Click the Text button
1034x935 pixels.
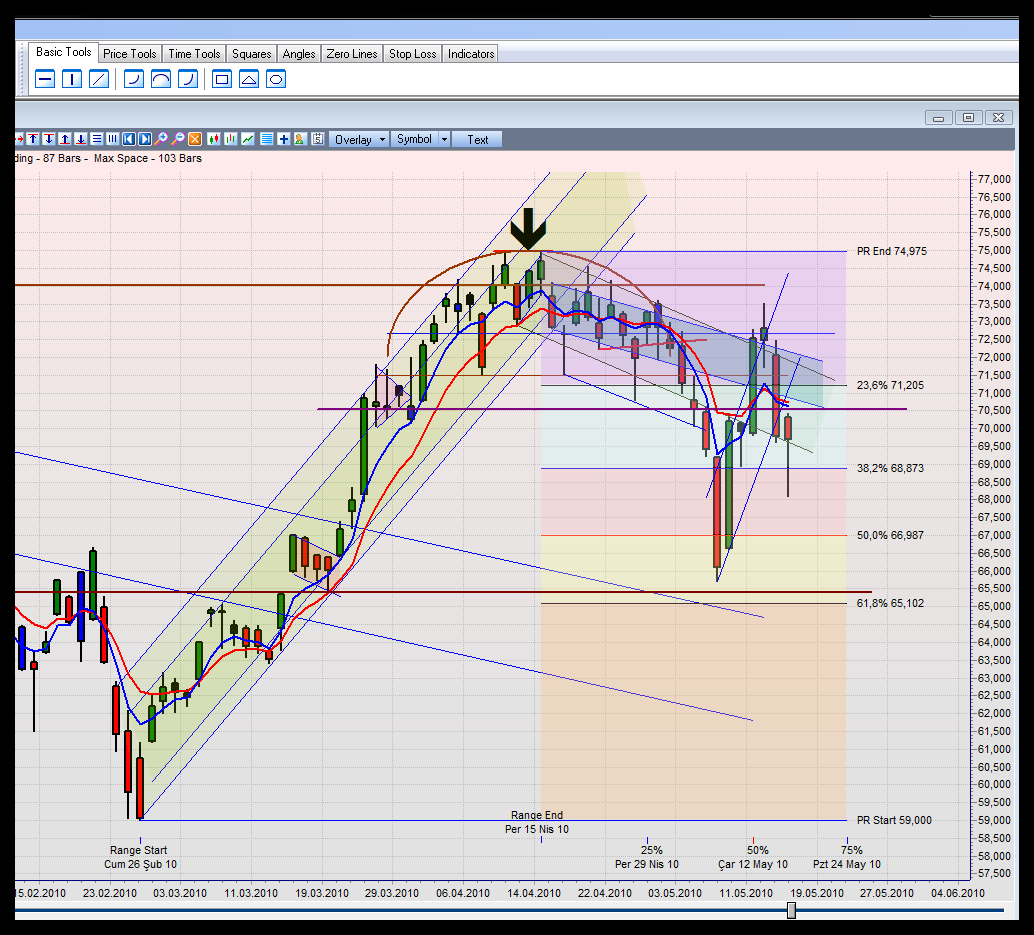477,139
